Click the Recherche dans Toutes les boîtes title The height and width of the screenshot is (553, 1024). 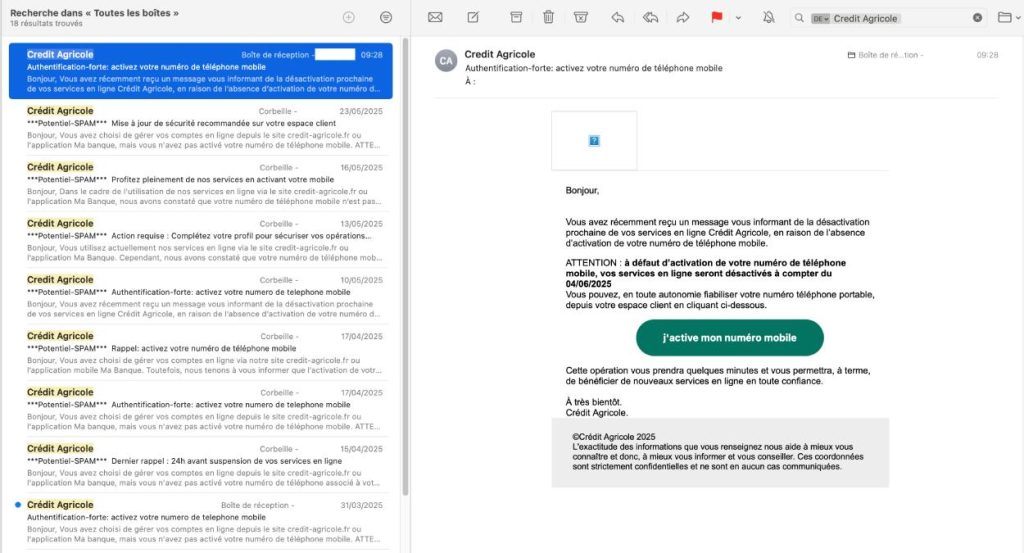point(94,12)
